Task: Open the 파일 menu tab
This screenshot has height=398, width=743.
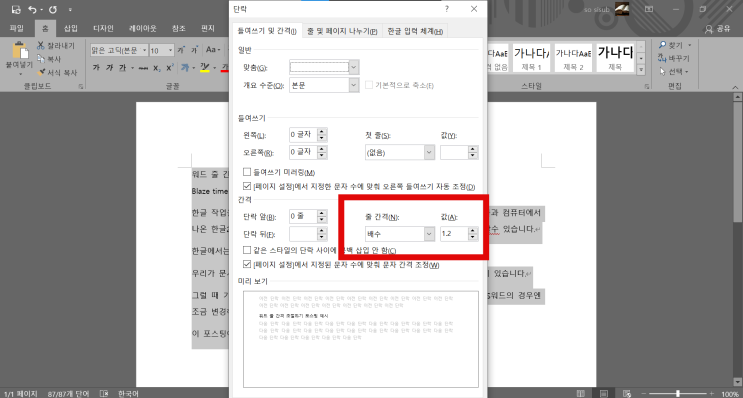Action: coord(17,28)
